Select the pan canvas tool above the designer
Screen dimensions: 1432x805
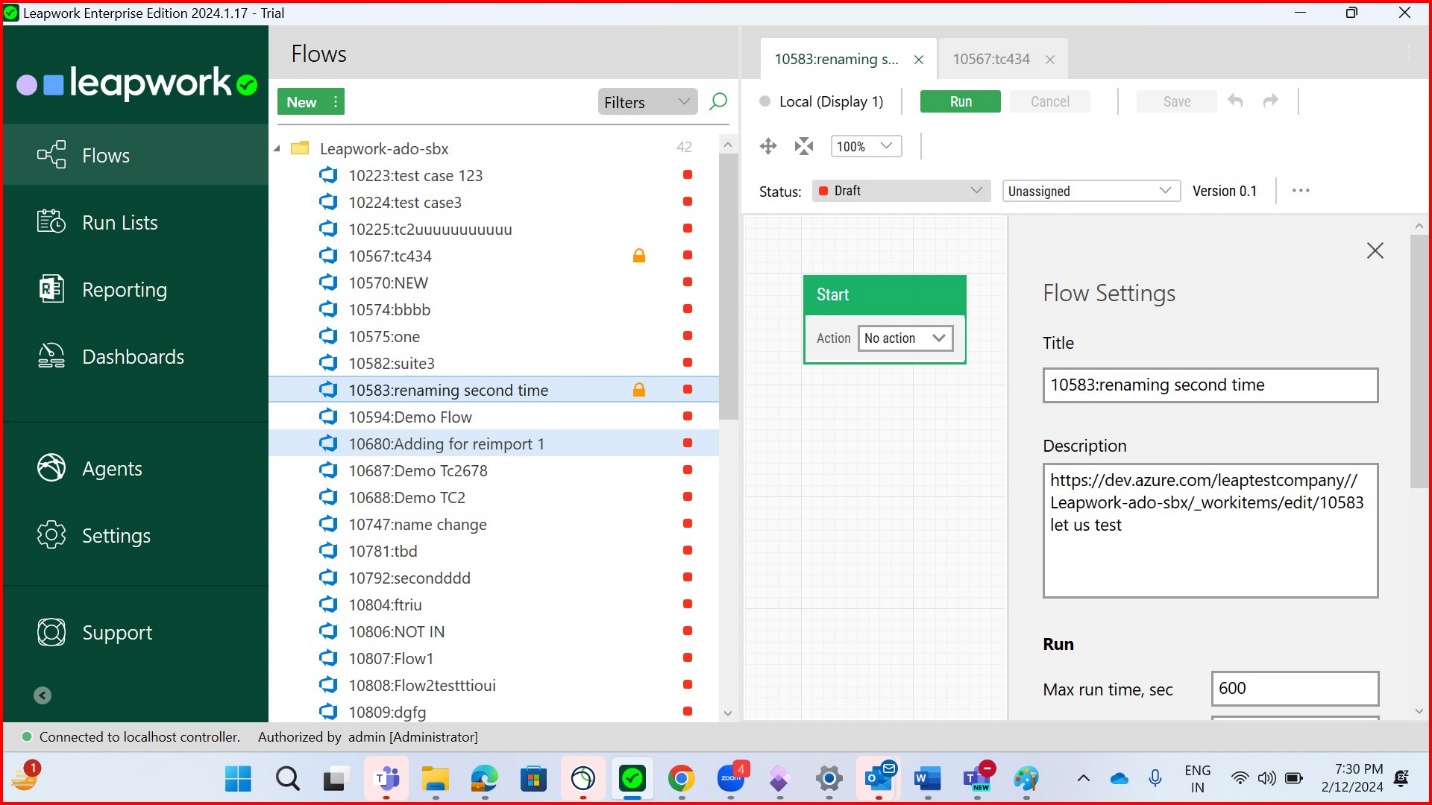[x=768, y=146]
